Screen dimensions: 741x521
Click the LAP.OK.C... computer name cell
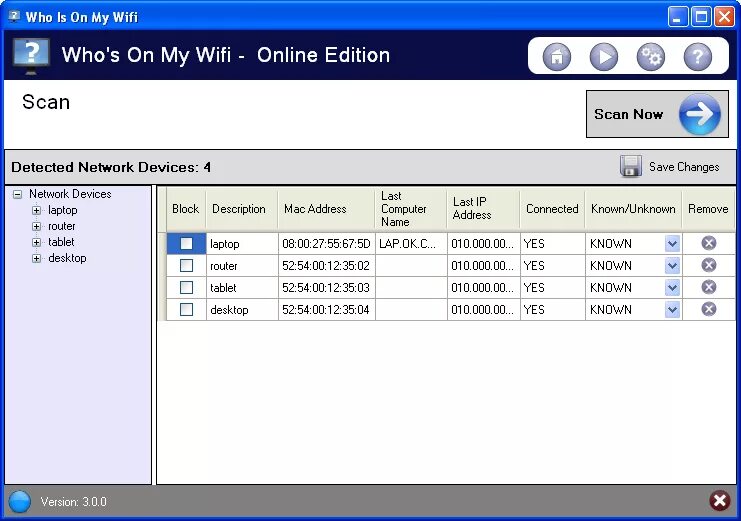pyautogui.click(x=411, y=243)
